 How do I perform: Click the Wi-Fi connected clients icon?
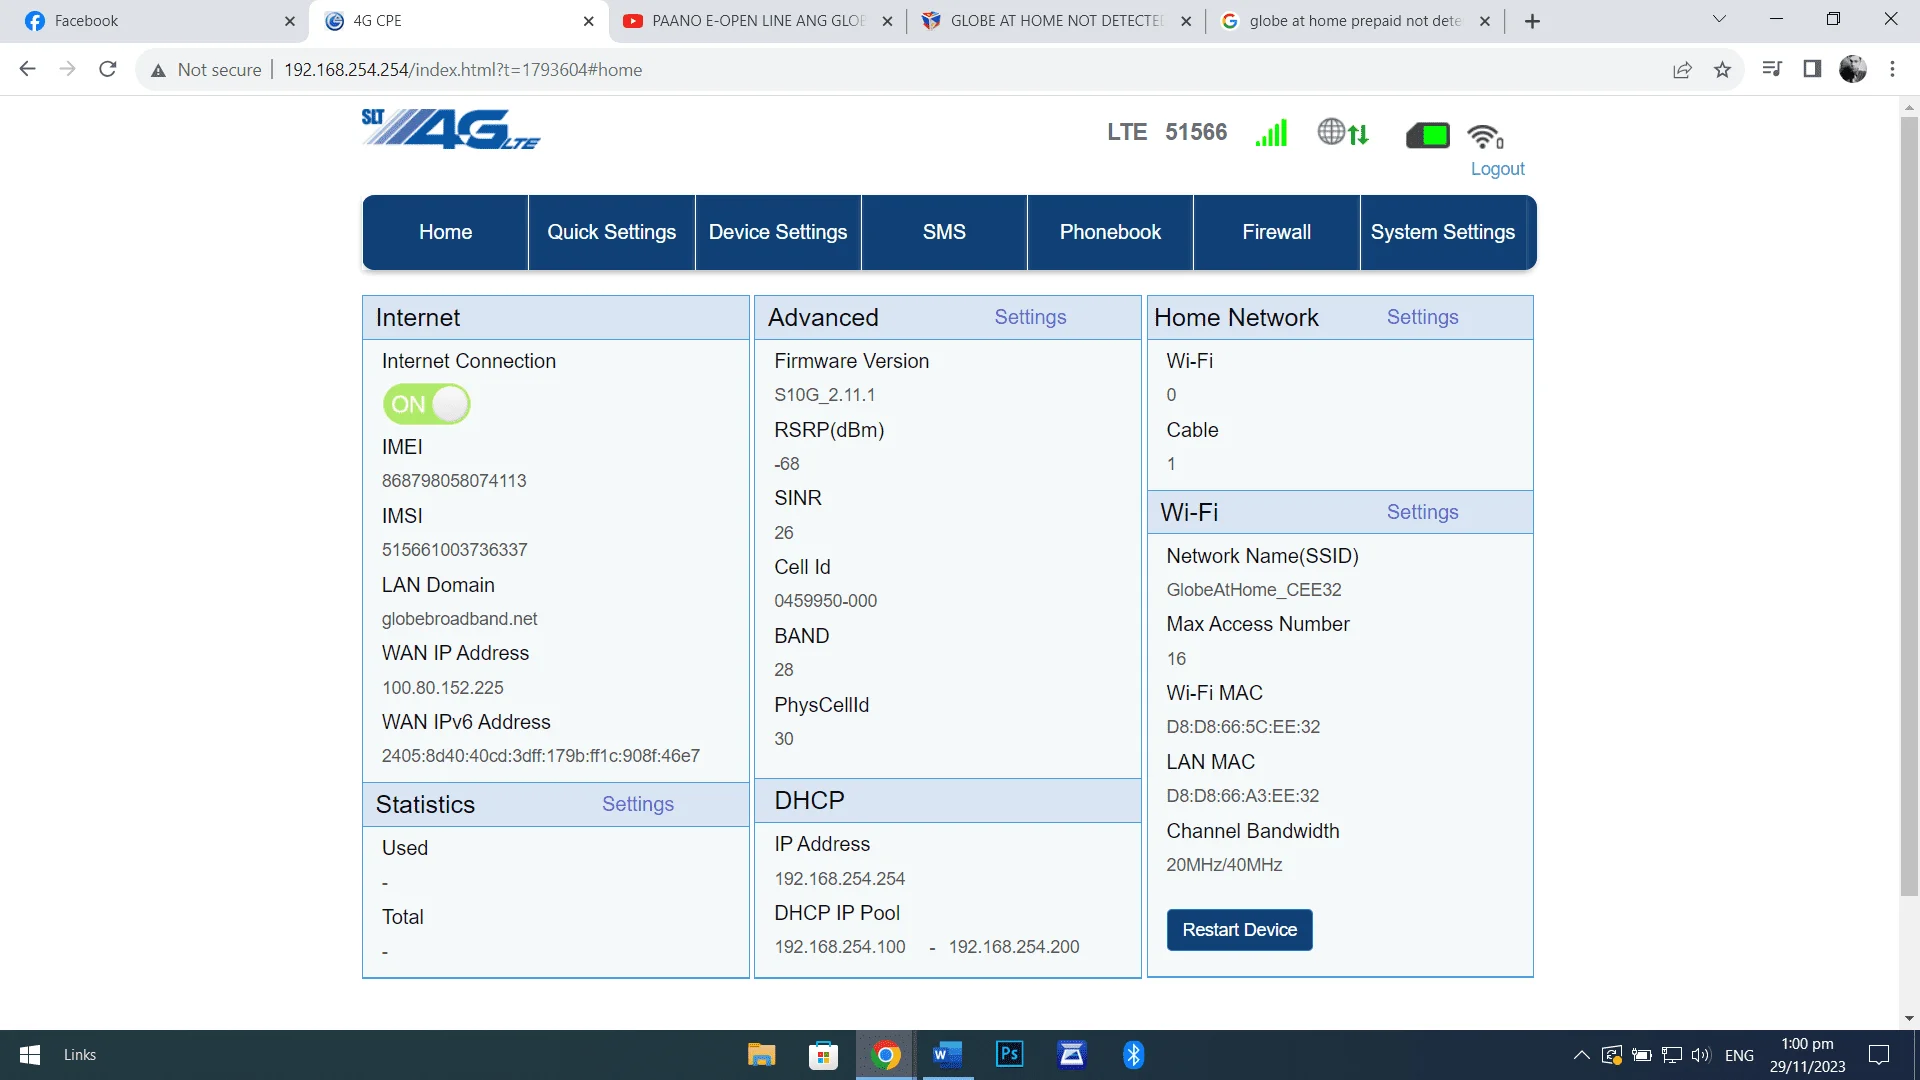1486,136
